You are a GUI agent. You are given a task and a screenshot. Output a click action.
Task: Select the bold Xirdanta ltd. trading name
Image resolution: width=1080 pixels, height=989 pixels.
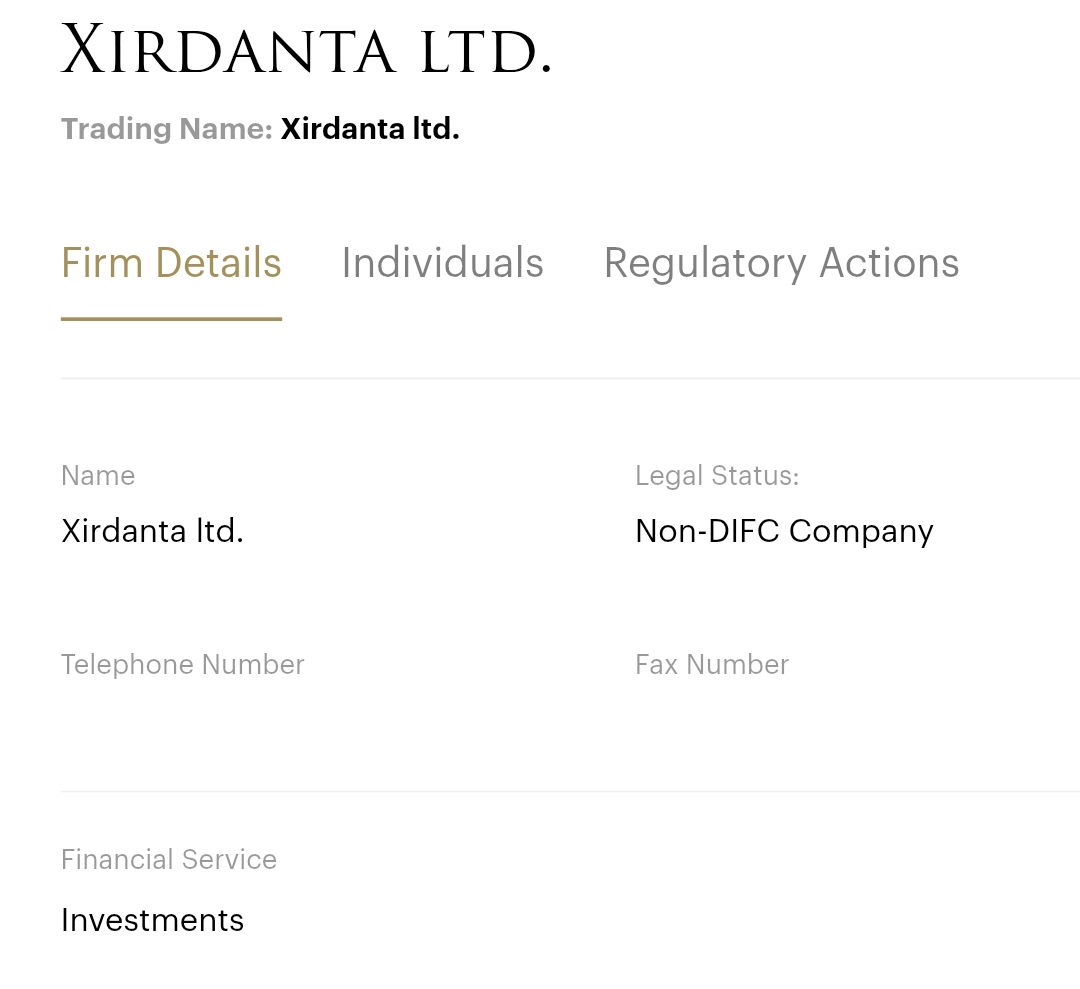coord(370,129)
